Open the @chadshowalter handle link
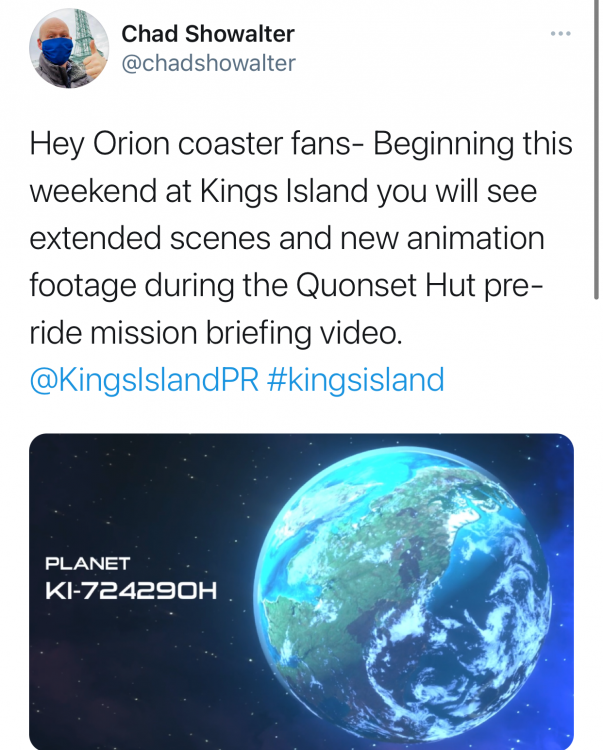Image resolution: width=603 pixels, height=750 pixels. (208, 63)
